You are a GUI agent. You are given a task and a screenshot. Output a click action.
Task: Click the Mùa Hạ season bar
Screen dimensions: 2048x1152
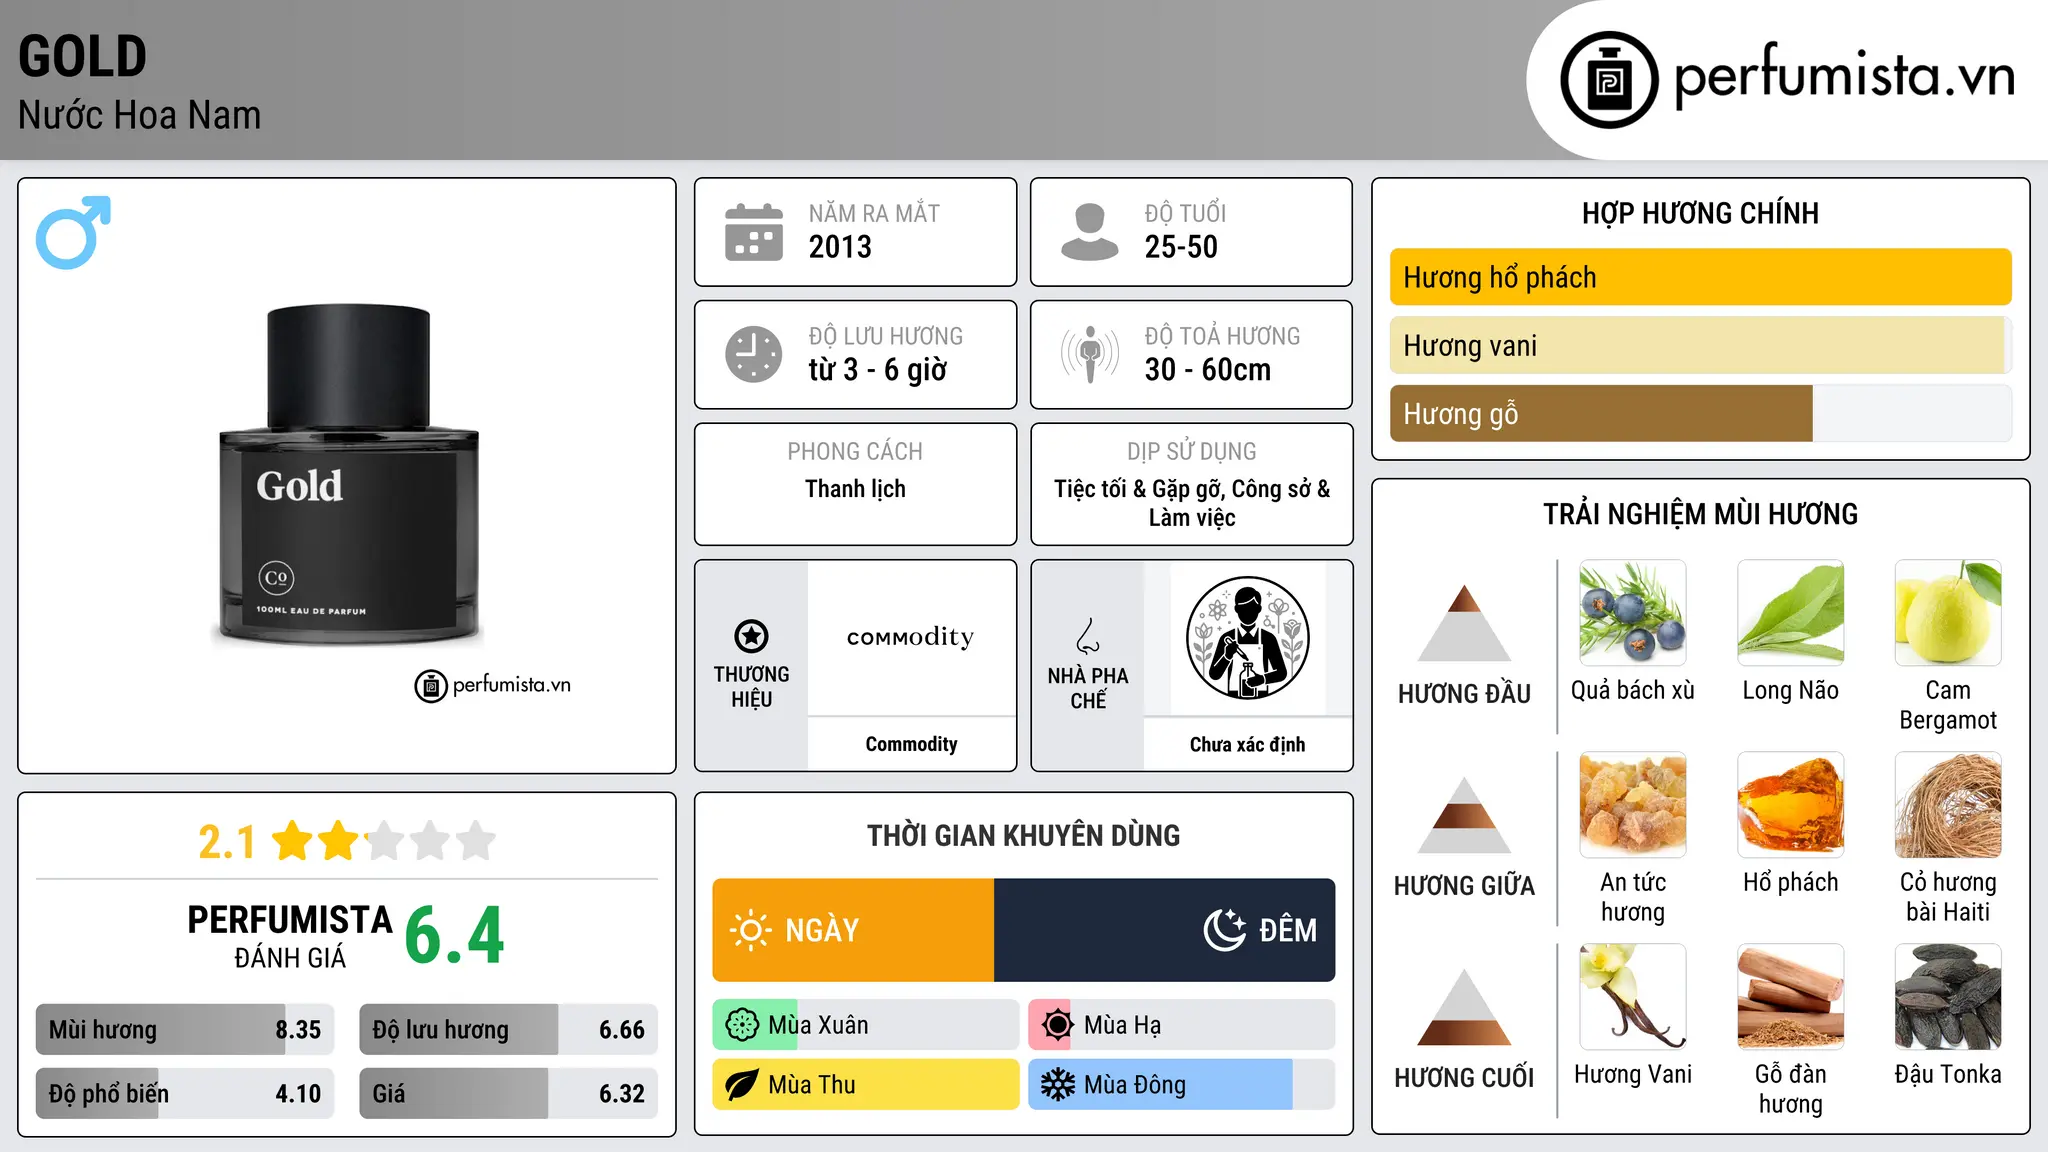(1182, 1025)
